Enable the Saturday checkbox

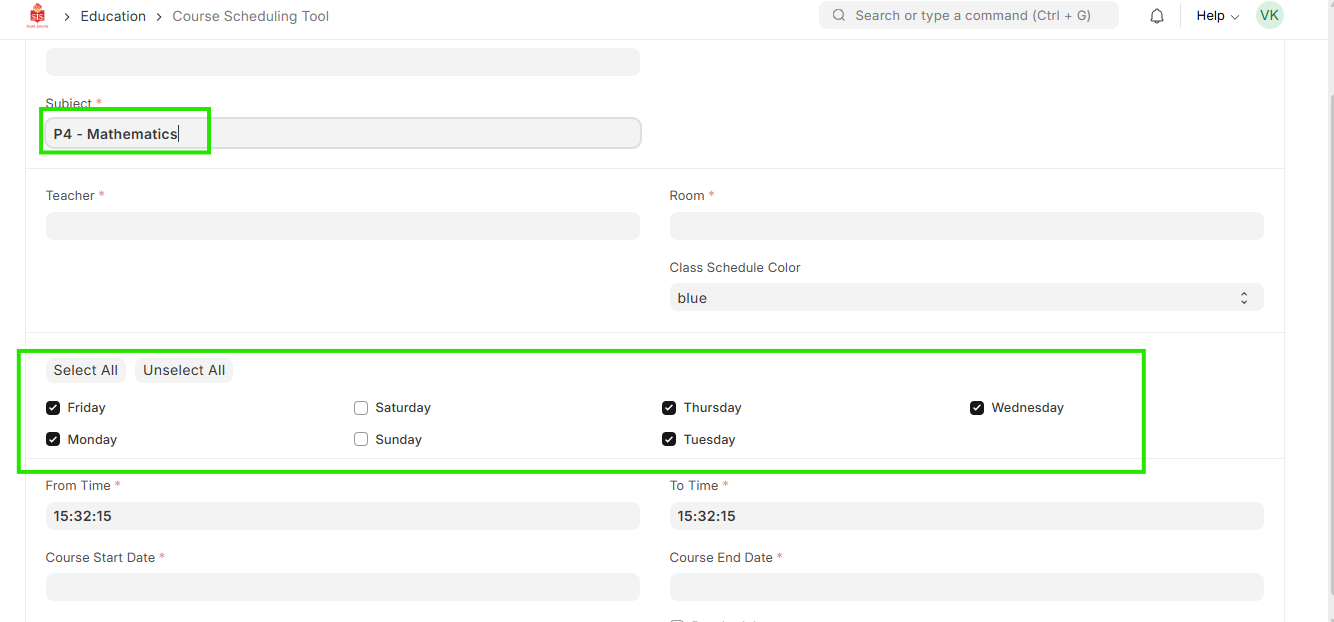coord(361,408)
